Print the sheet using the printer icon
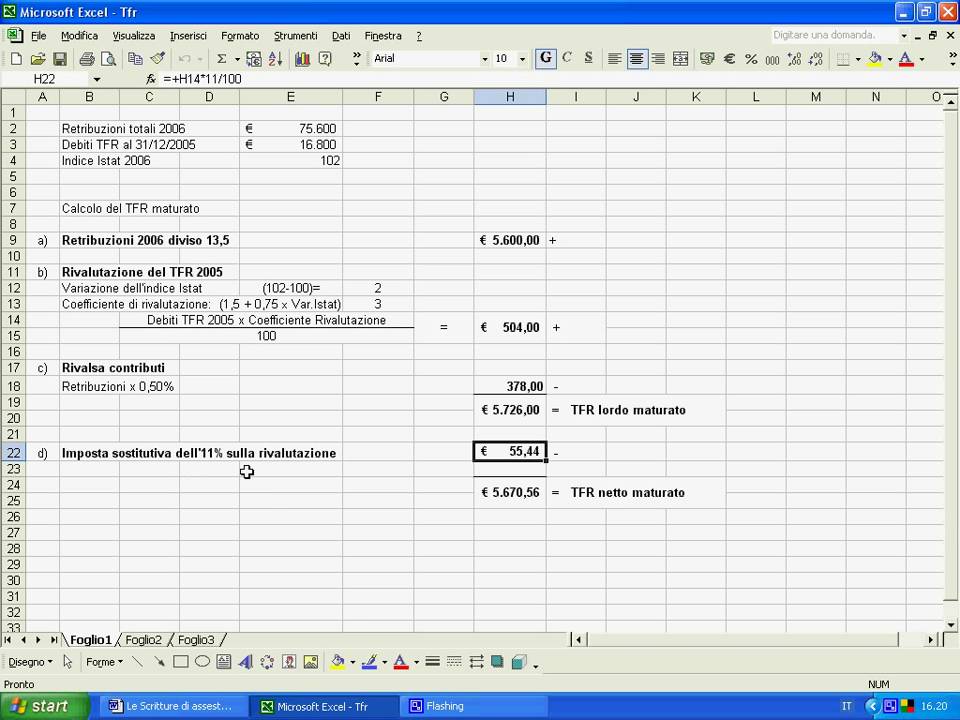Image resolution: width=960 pixels, height=720 pixels. [x=87, y=59]
